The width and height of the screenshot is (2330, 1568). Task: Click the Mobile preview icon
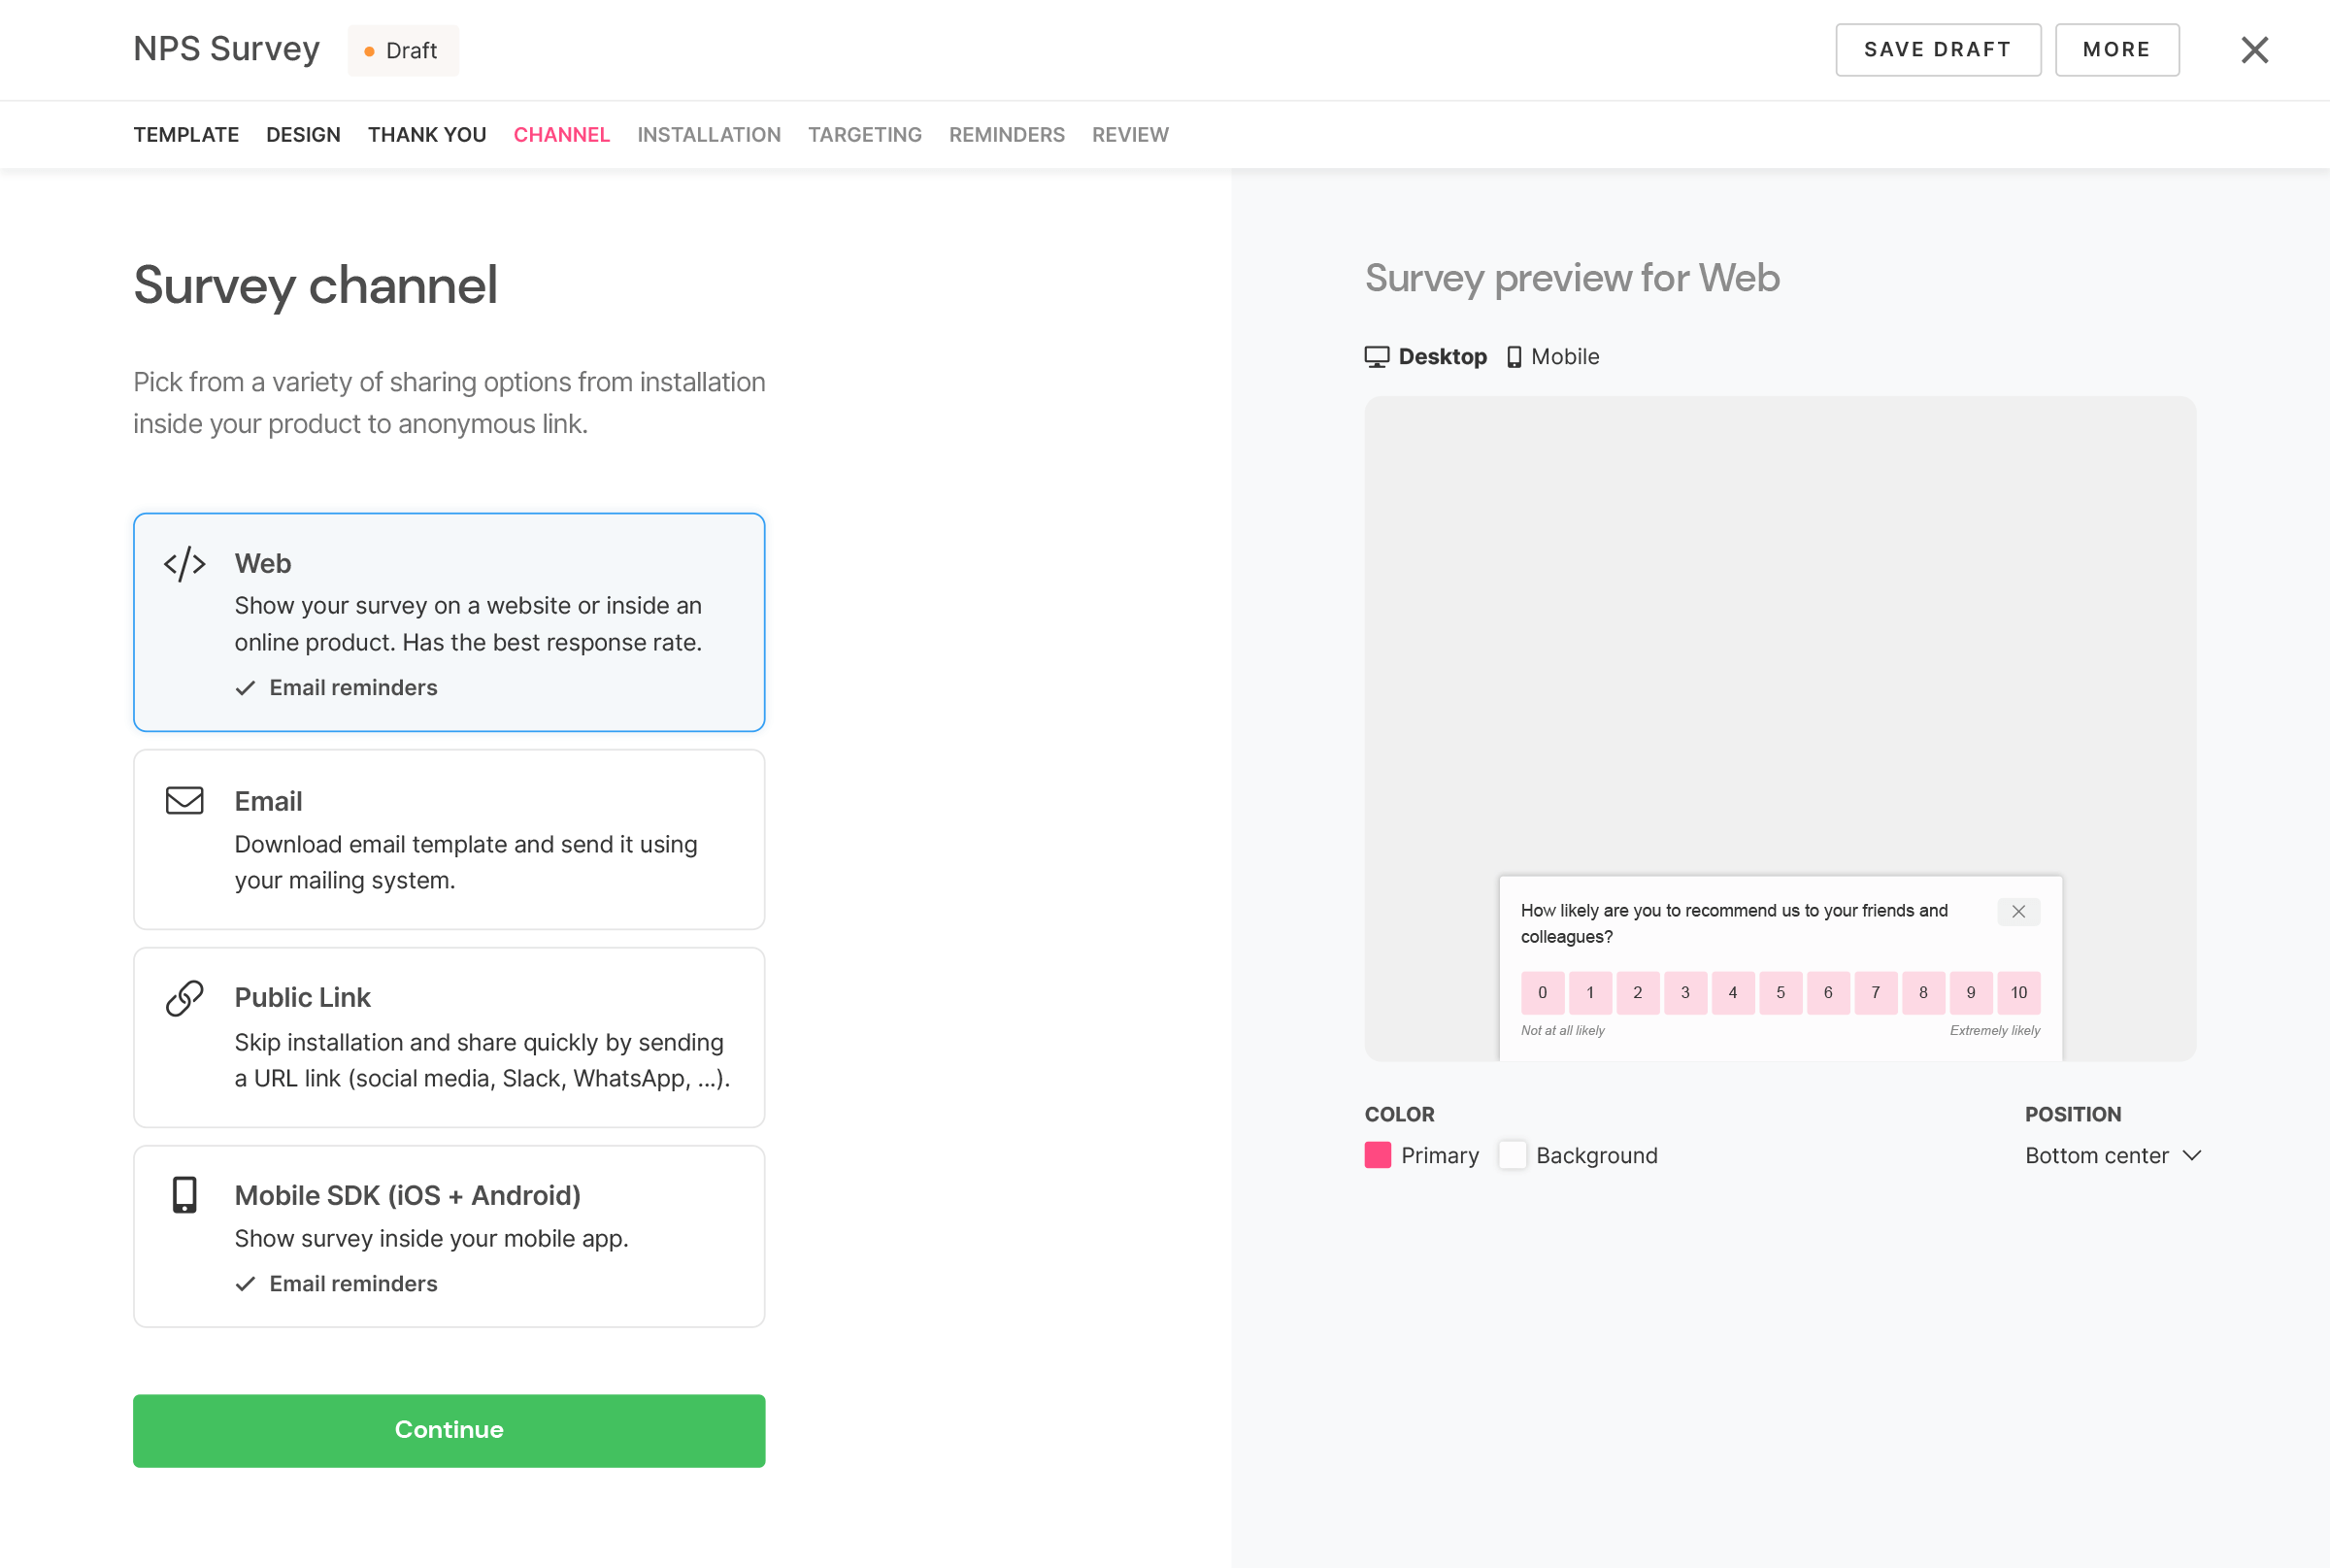(x=1514, y=357)
